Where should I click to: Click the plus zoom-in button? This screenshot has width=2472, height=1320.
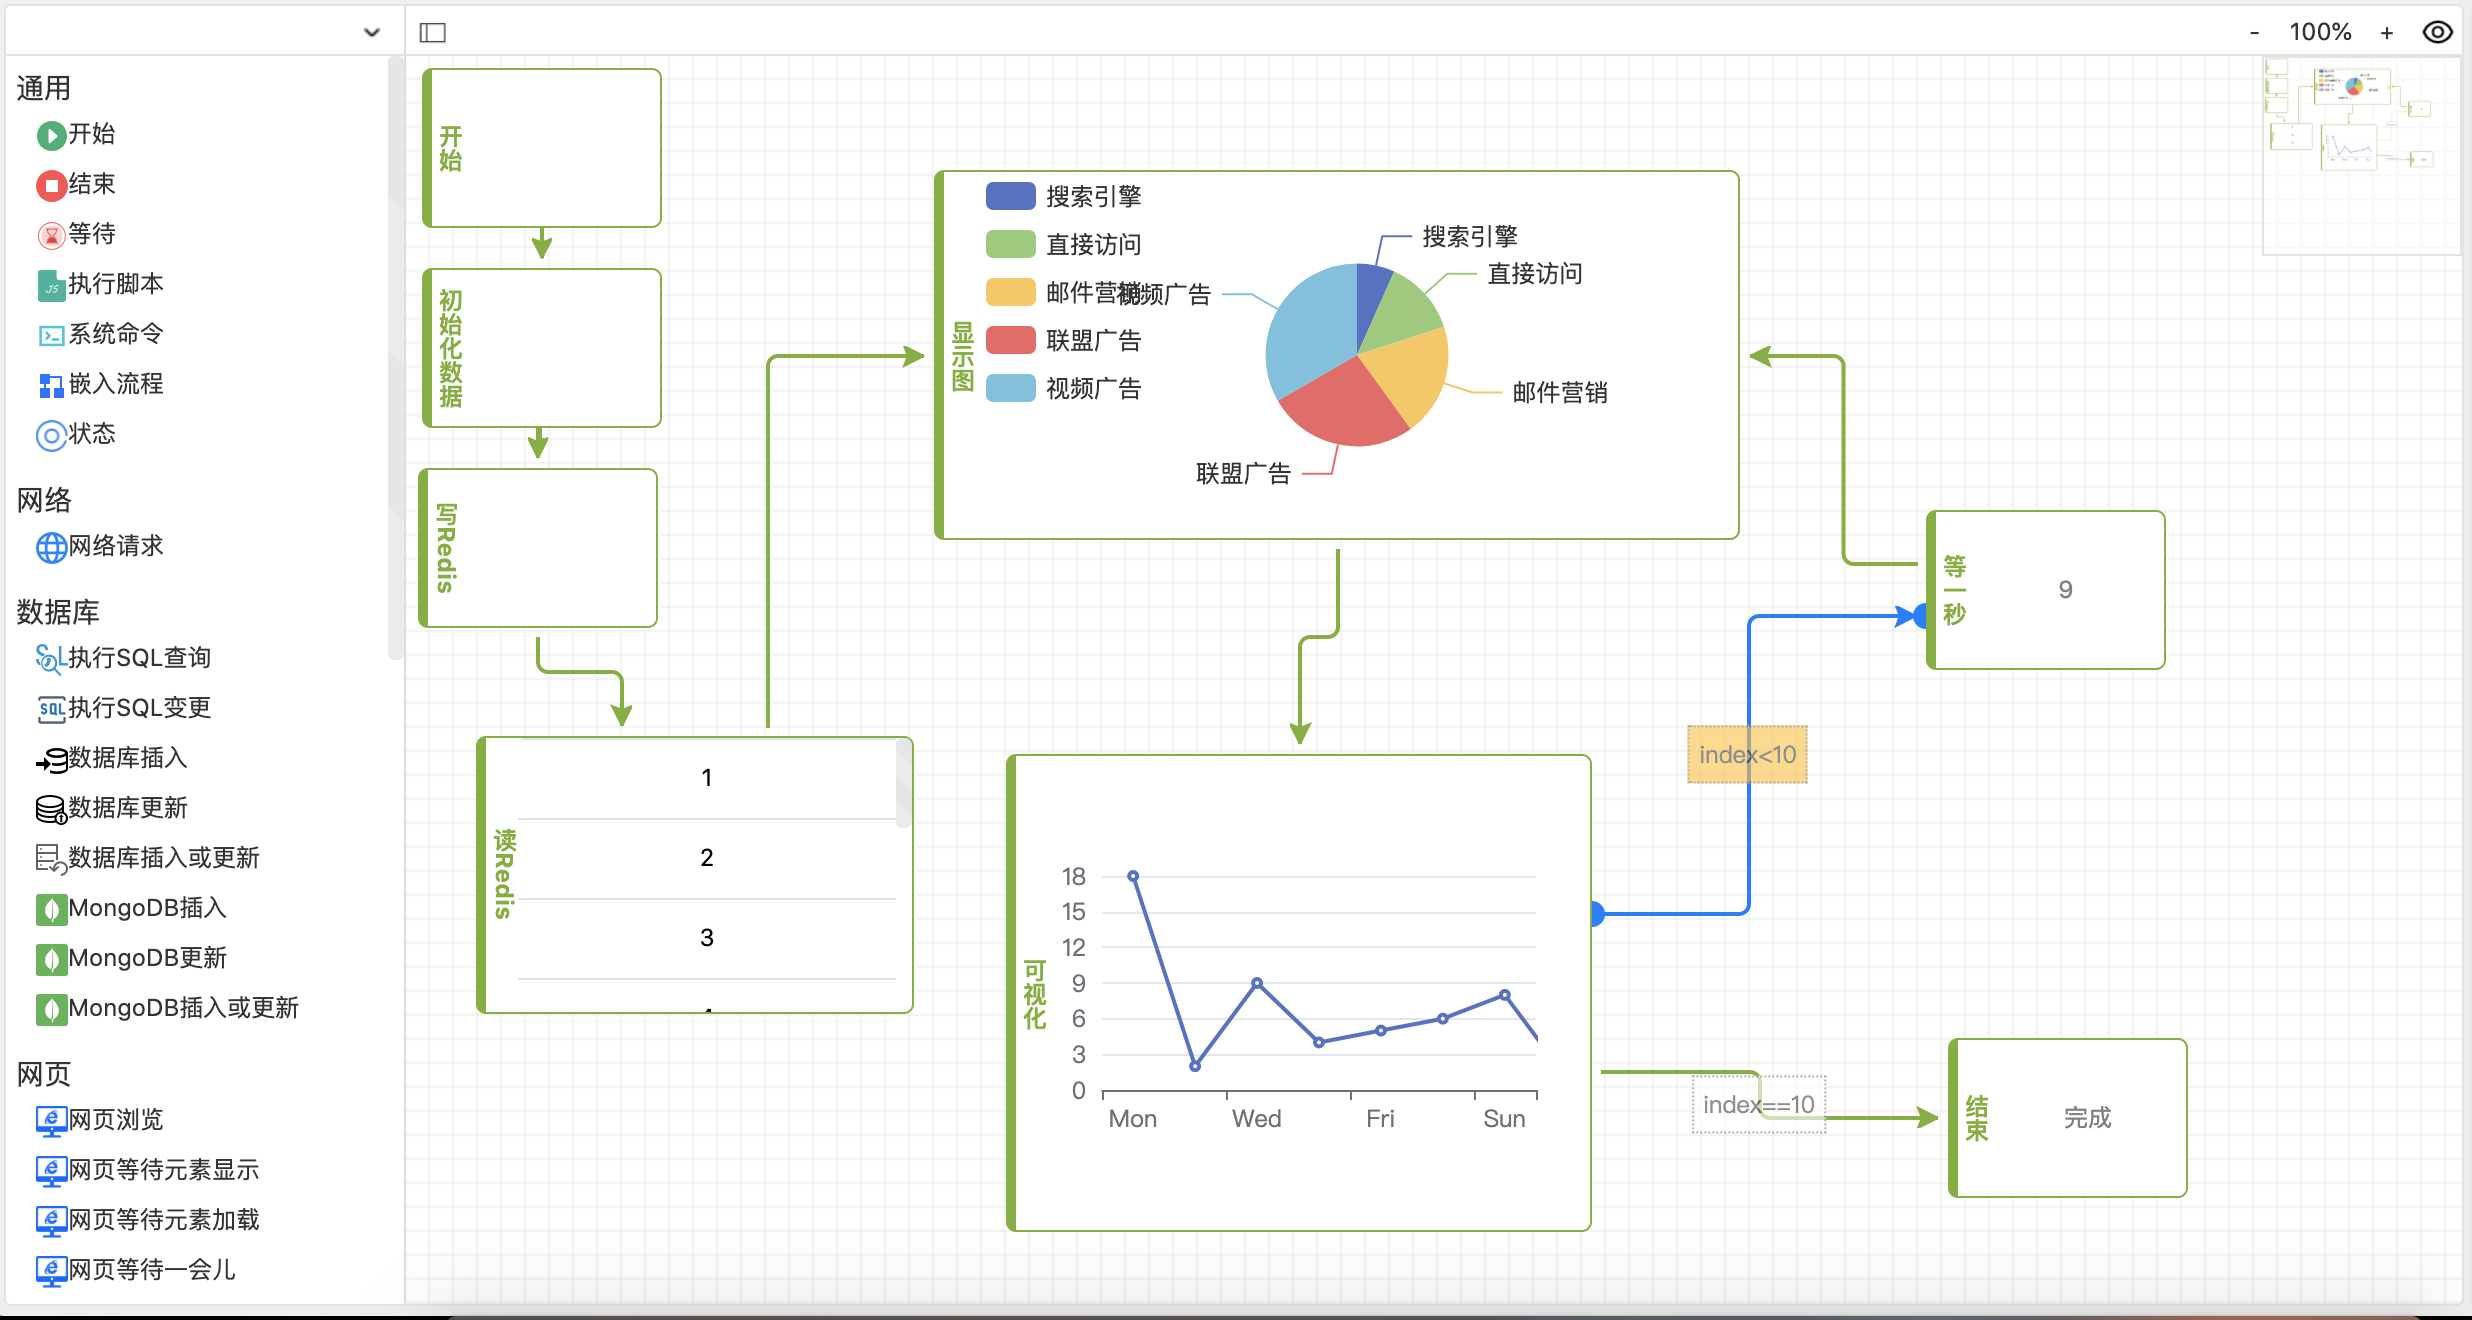[2386, 33]
